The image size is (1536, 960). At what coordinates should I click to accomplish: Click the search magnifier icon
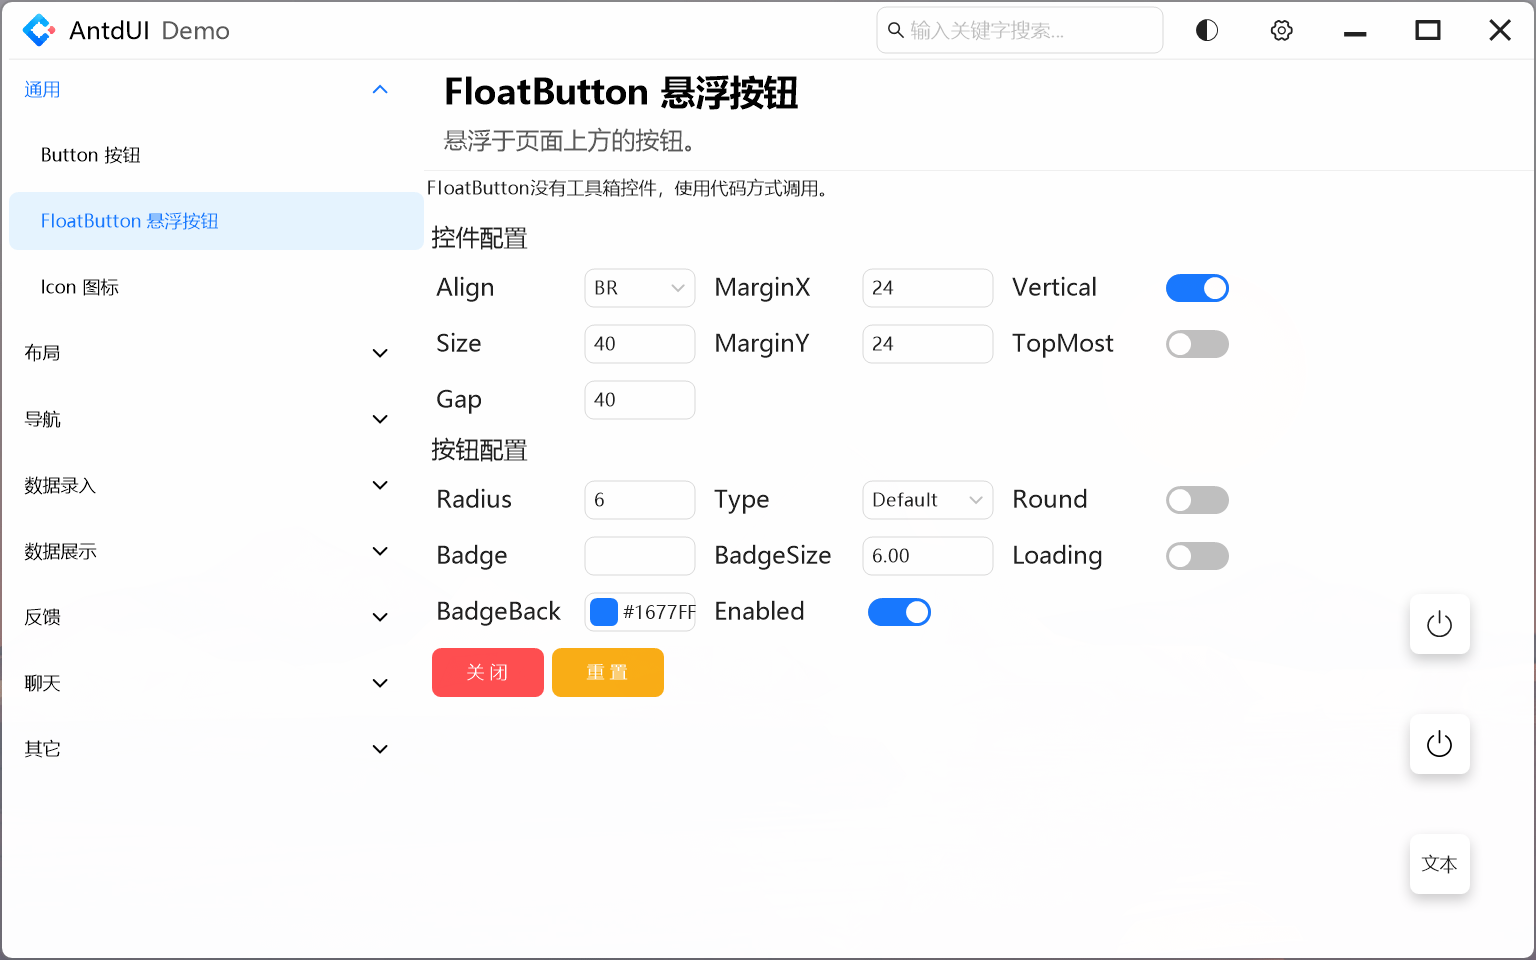[895, 30]
